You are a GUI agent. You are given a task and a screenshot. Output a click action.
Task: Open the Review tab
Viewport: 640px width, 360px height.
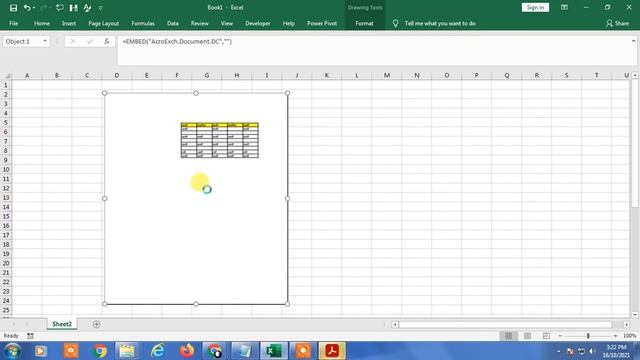[200, 23]
